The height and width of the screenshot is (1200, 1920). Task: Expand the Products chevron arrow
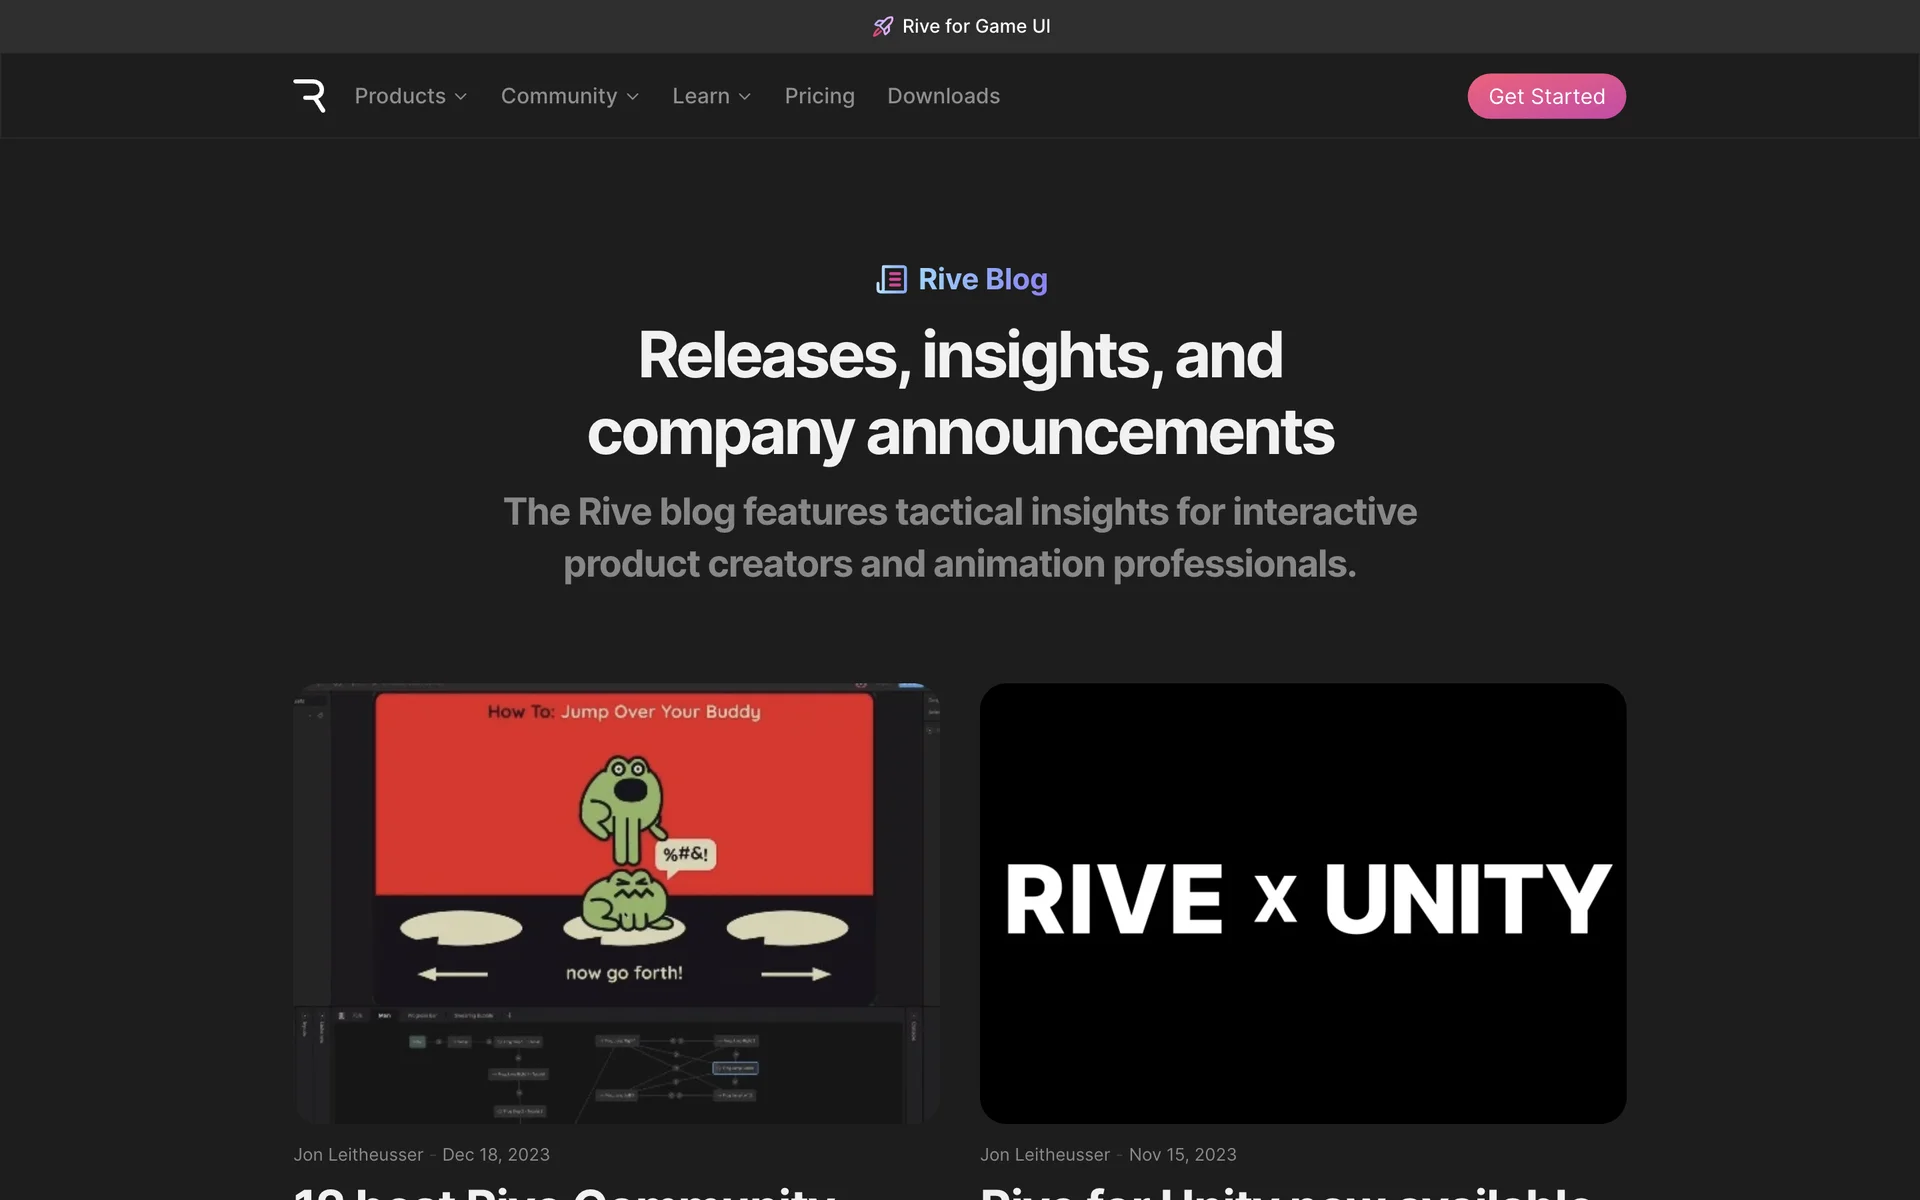click(x=461, y=97)
